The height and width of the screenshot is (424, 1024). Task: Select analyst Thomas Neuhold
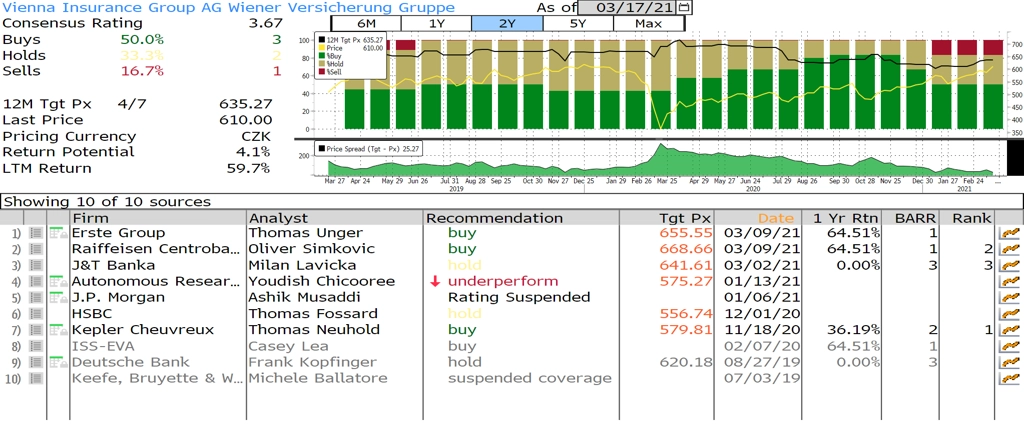[x=313, y=330]
